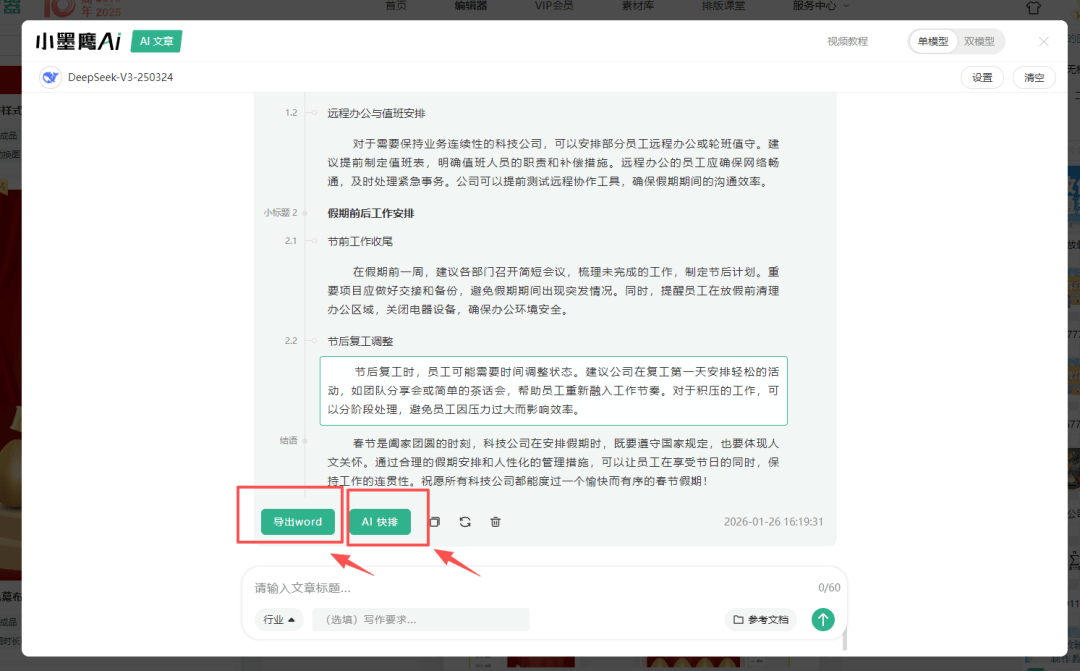Select the AI 文章 tab
Viewport: 1080px width, 671px height.
[x=156, y=41]
